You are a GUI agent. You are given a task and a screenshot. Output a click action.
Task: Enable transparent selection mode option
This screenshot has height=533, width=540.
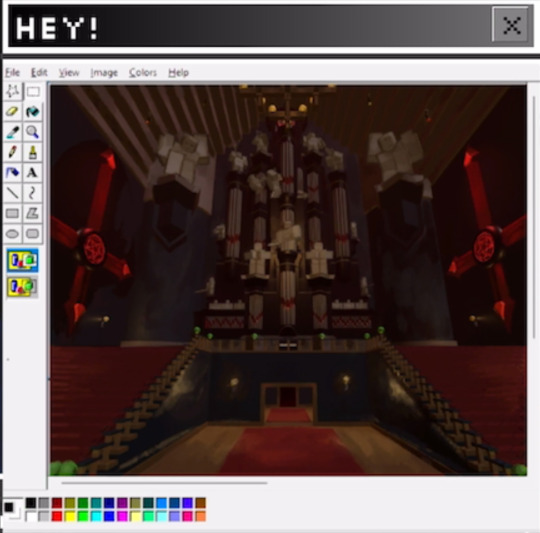click(23, 286)
